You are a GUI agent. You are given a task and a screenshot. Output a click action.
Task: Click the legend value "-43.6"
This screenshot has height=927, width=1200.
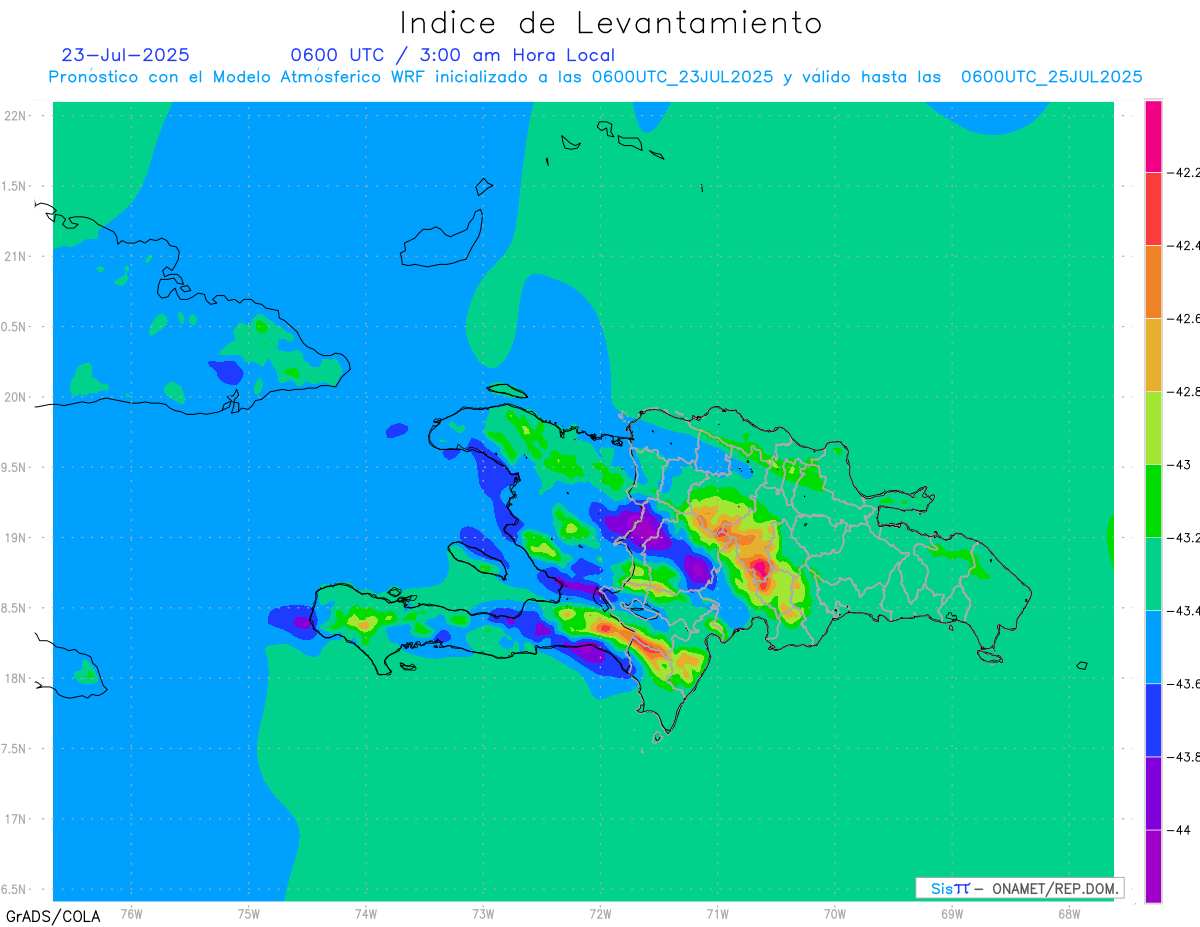[1186, 683]
